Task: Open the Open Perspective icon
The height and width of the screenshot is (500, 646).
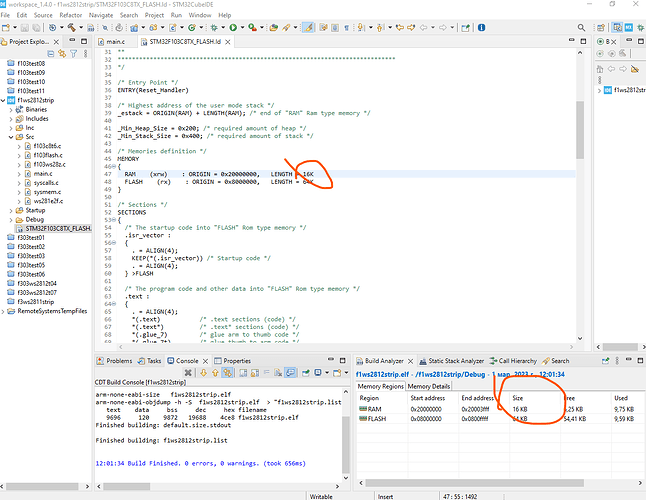Action: click(601, 28)
